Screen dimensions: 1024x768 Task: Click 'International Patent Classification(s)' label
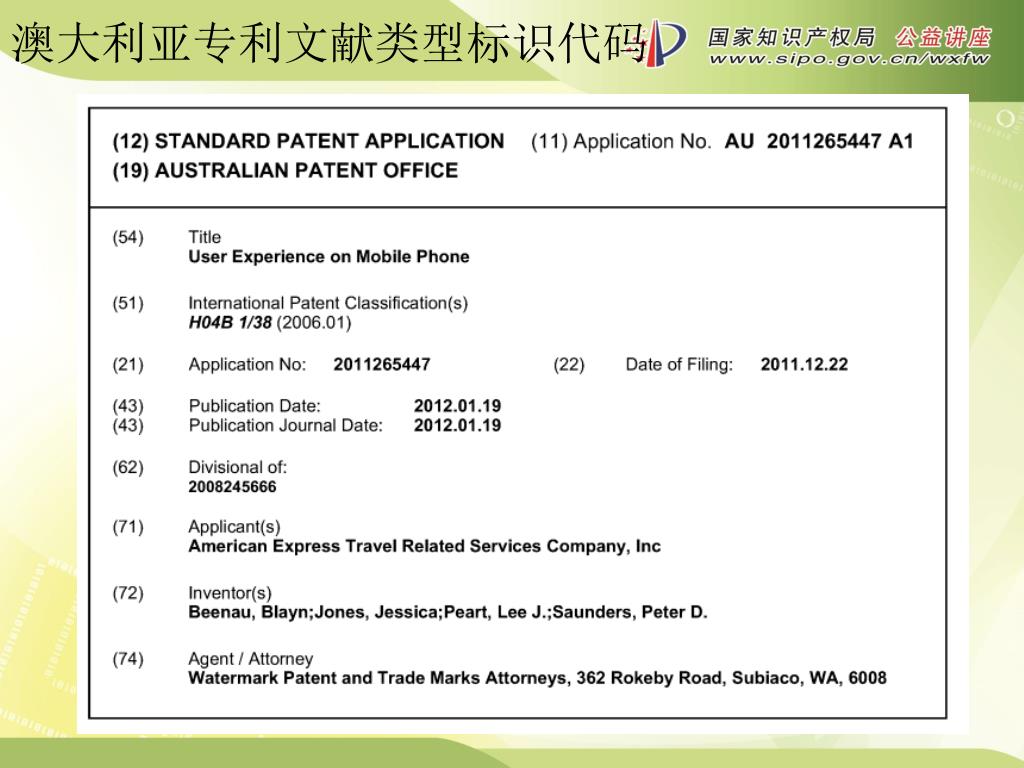[328, 303]
